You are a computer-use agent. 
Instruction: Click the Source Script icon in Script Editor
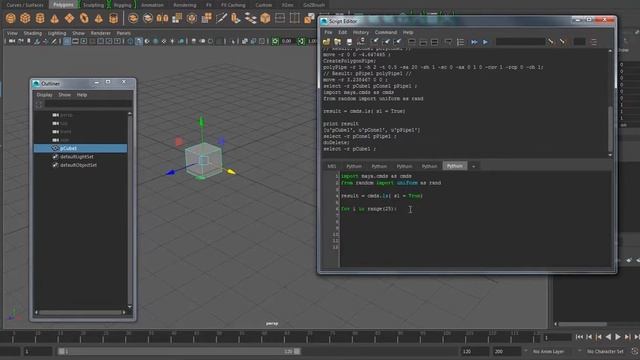coord(338,42)
